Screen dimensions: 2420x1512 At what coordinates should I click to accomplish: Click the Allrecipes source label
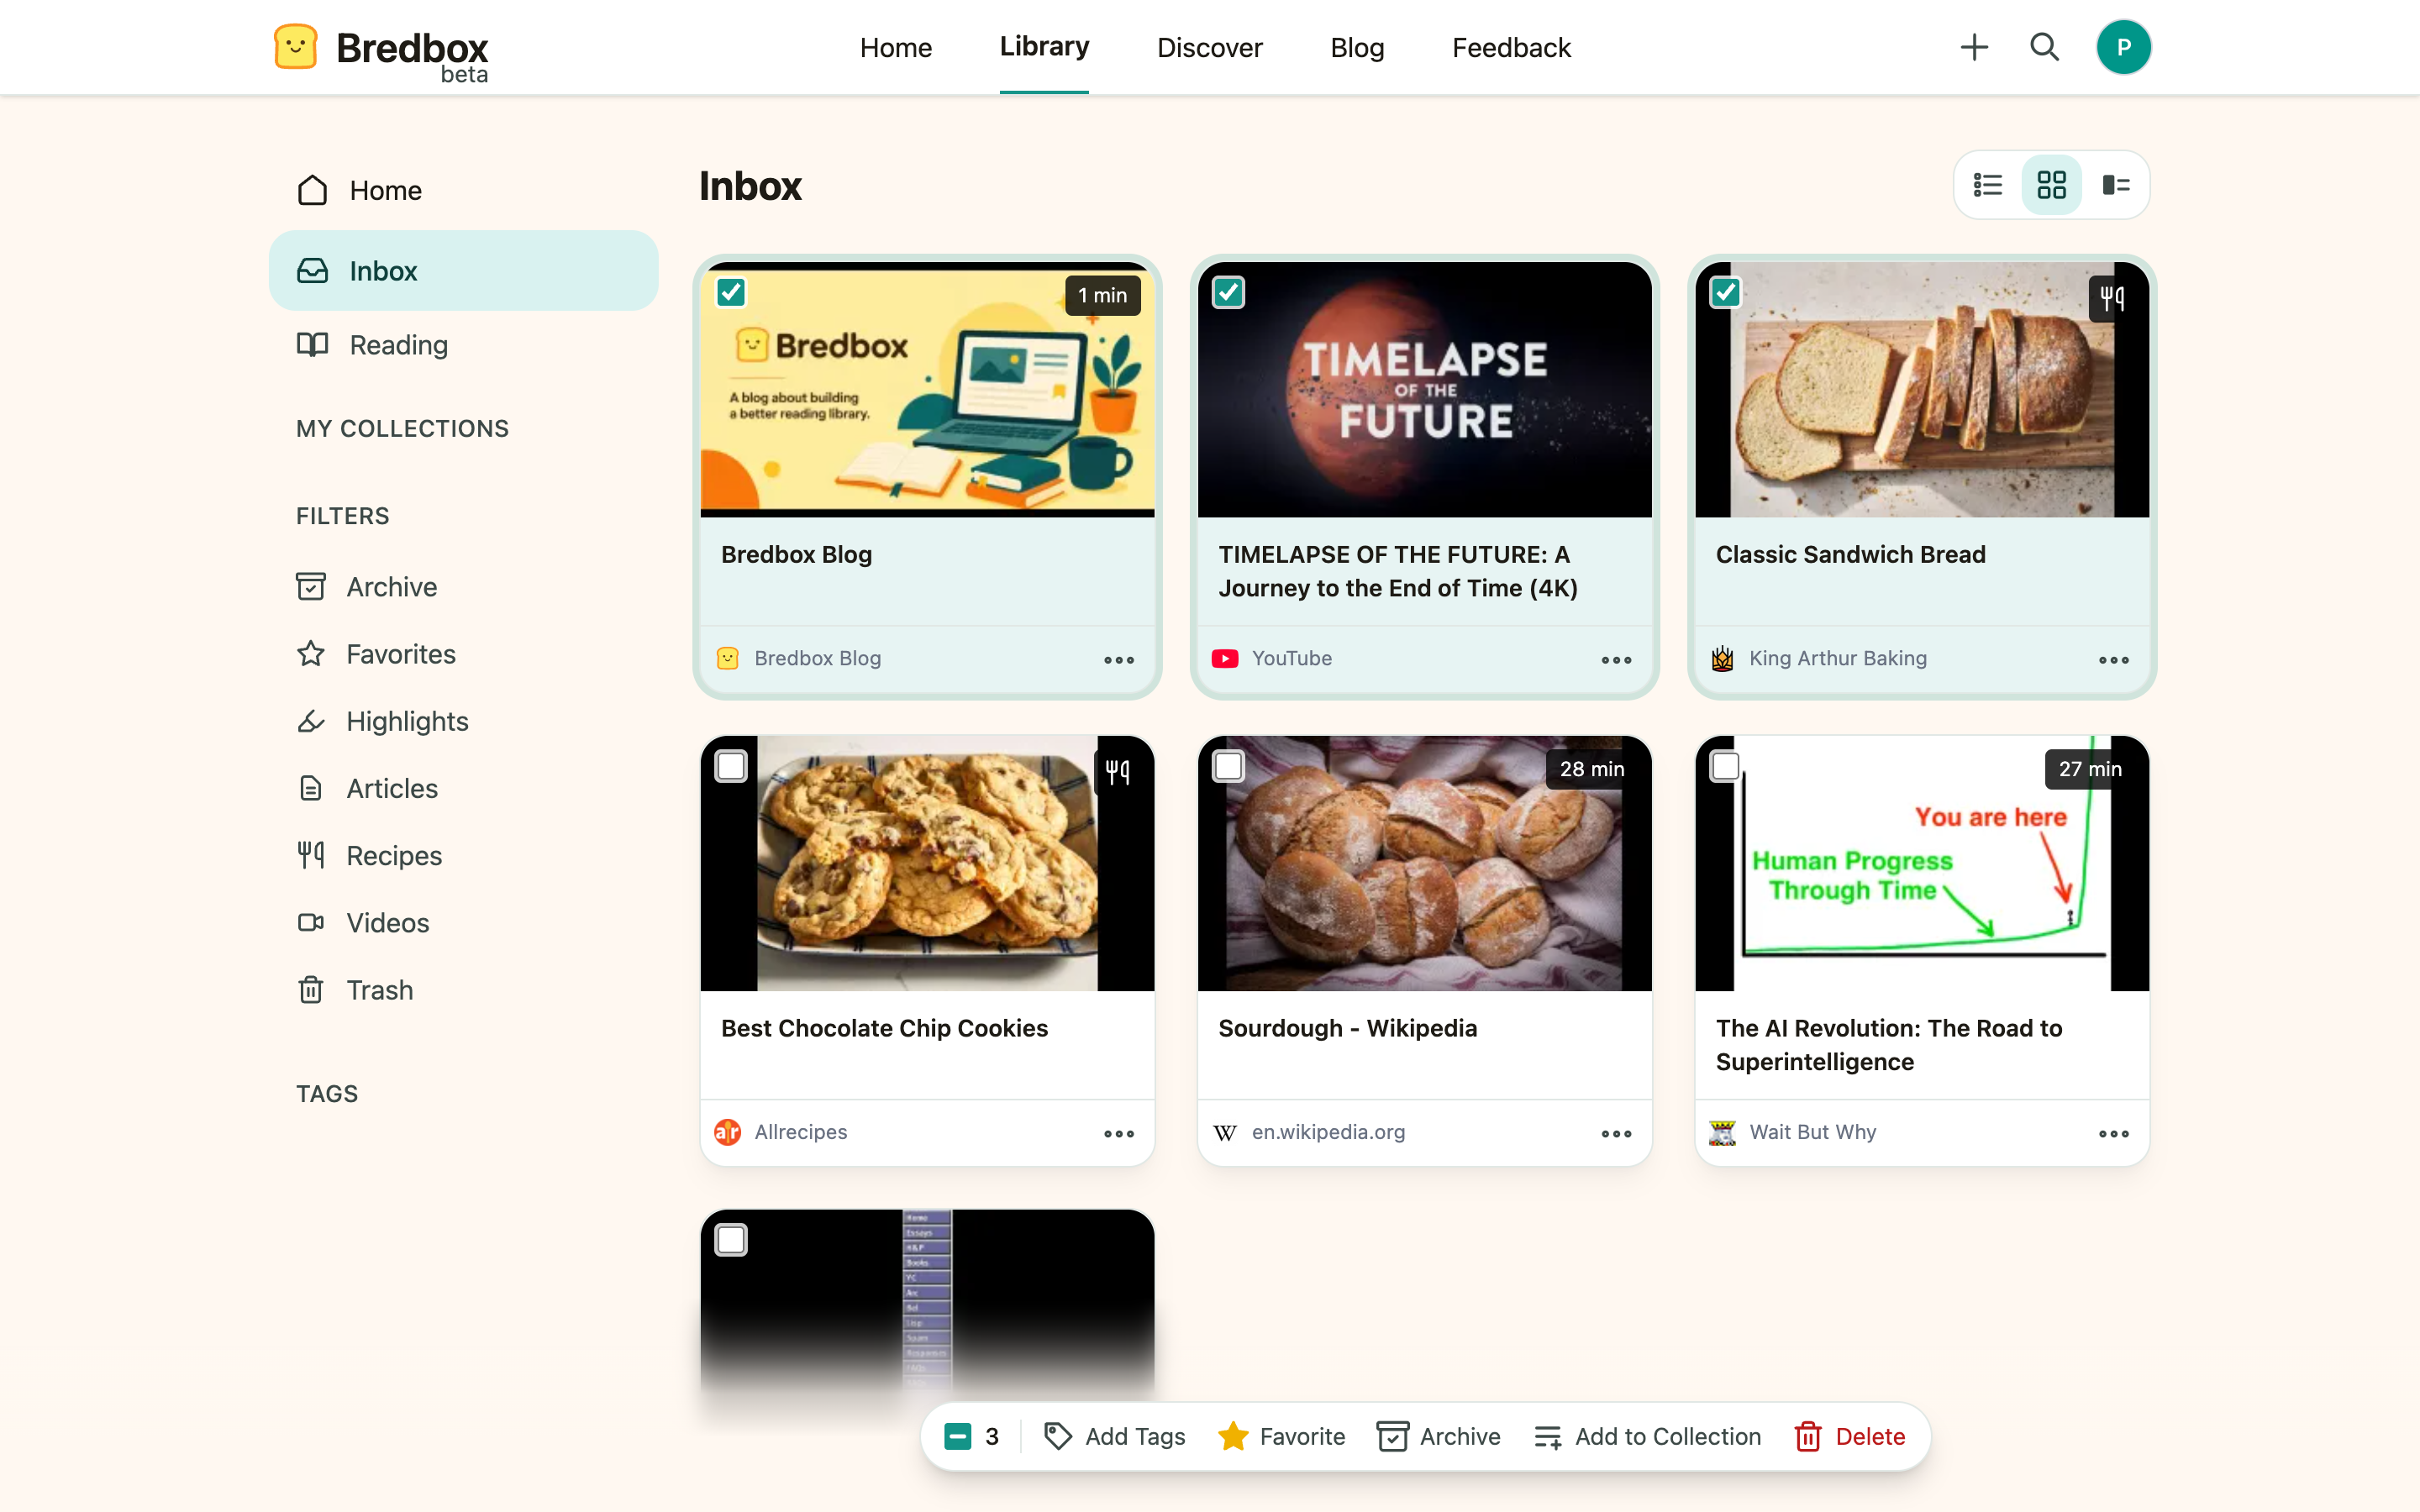coord(800,1133)
